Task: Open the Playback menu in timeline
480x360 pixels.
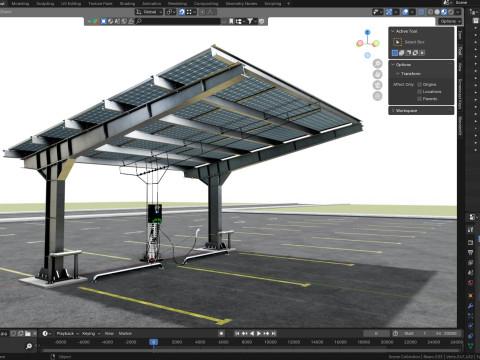Action: pyautogui.click(x=67, y=333)
